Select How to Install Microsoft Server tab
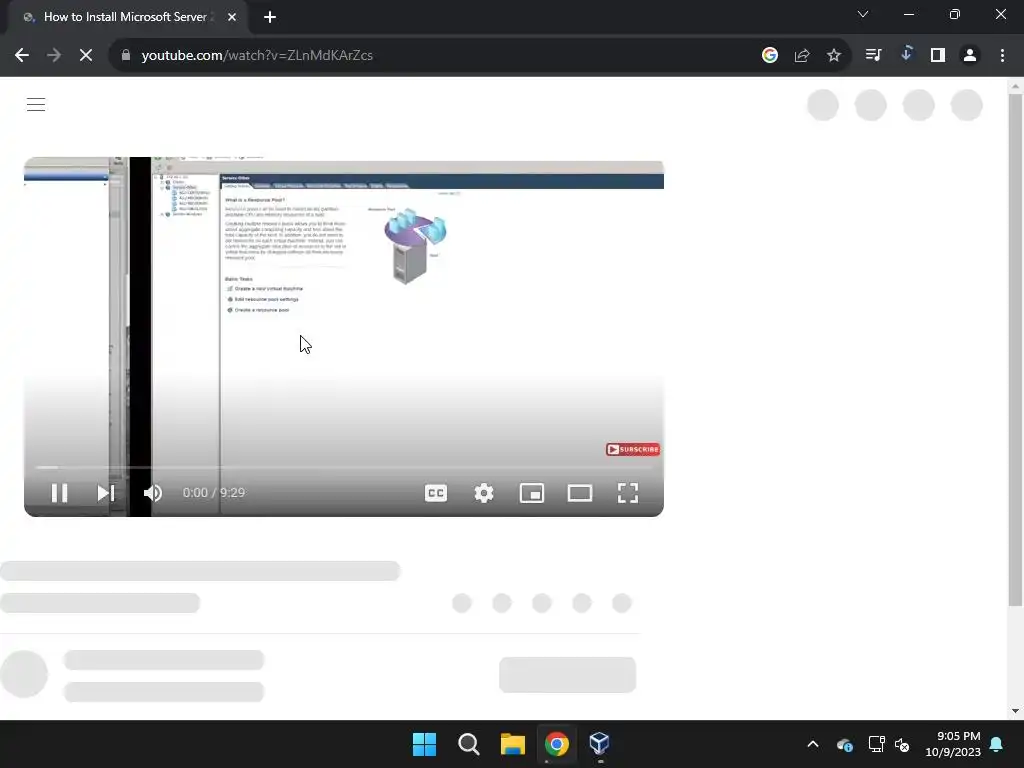 tap(124, 17)
